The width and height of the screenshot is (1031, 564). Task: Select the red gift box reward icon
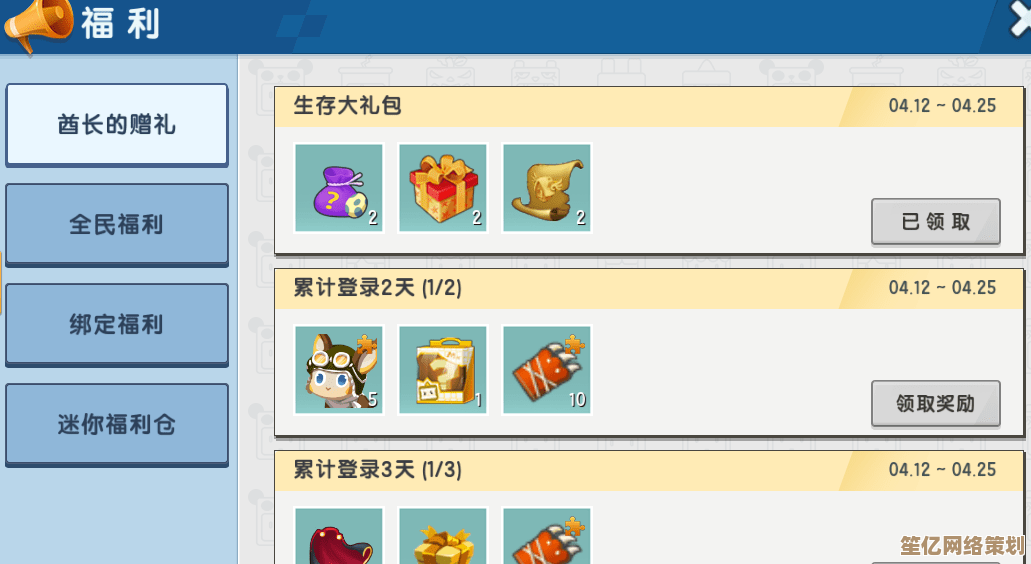443,188
